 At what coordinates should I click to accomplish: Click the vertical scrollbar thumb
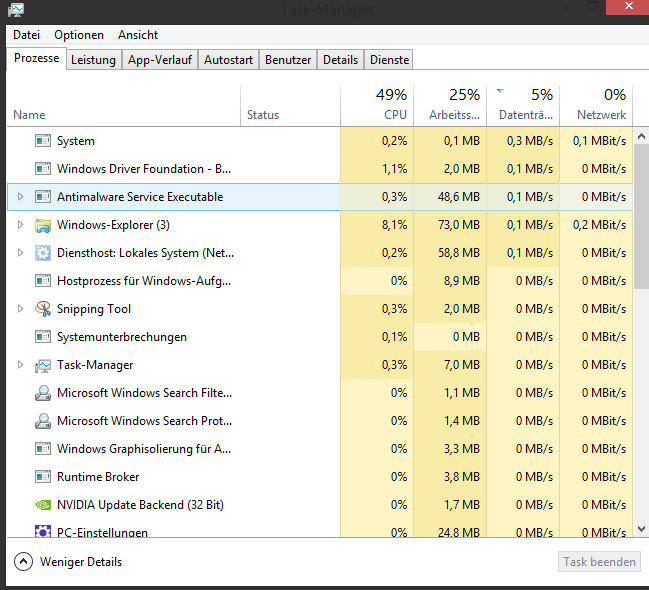pyautogui.click(x=642, y=216)
